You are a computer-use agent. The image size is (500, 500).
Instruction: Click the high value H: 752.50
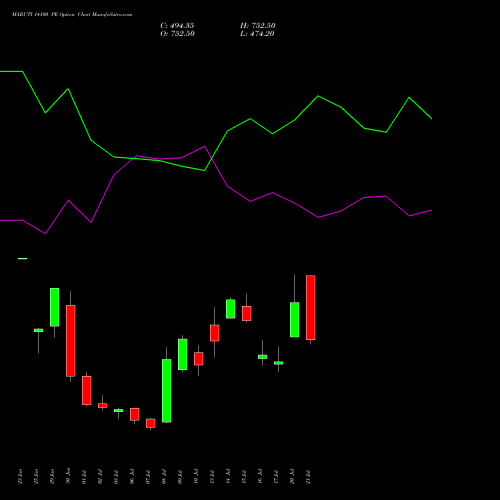[x=258, y=26]
